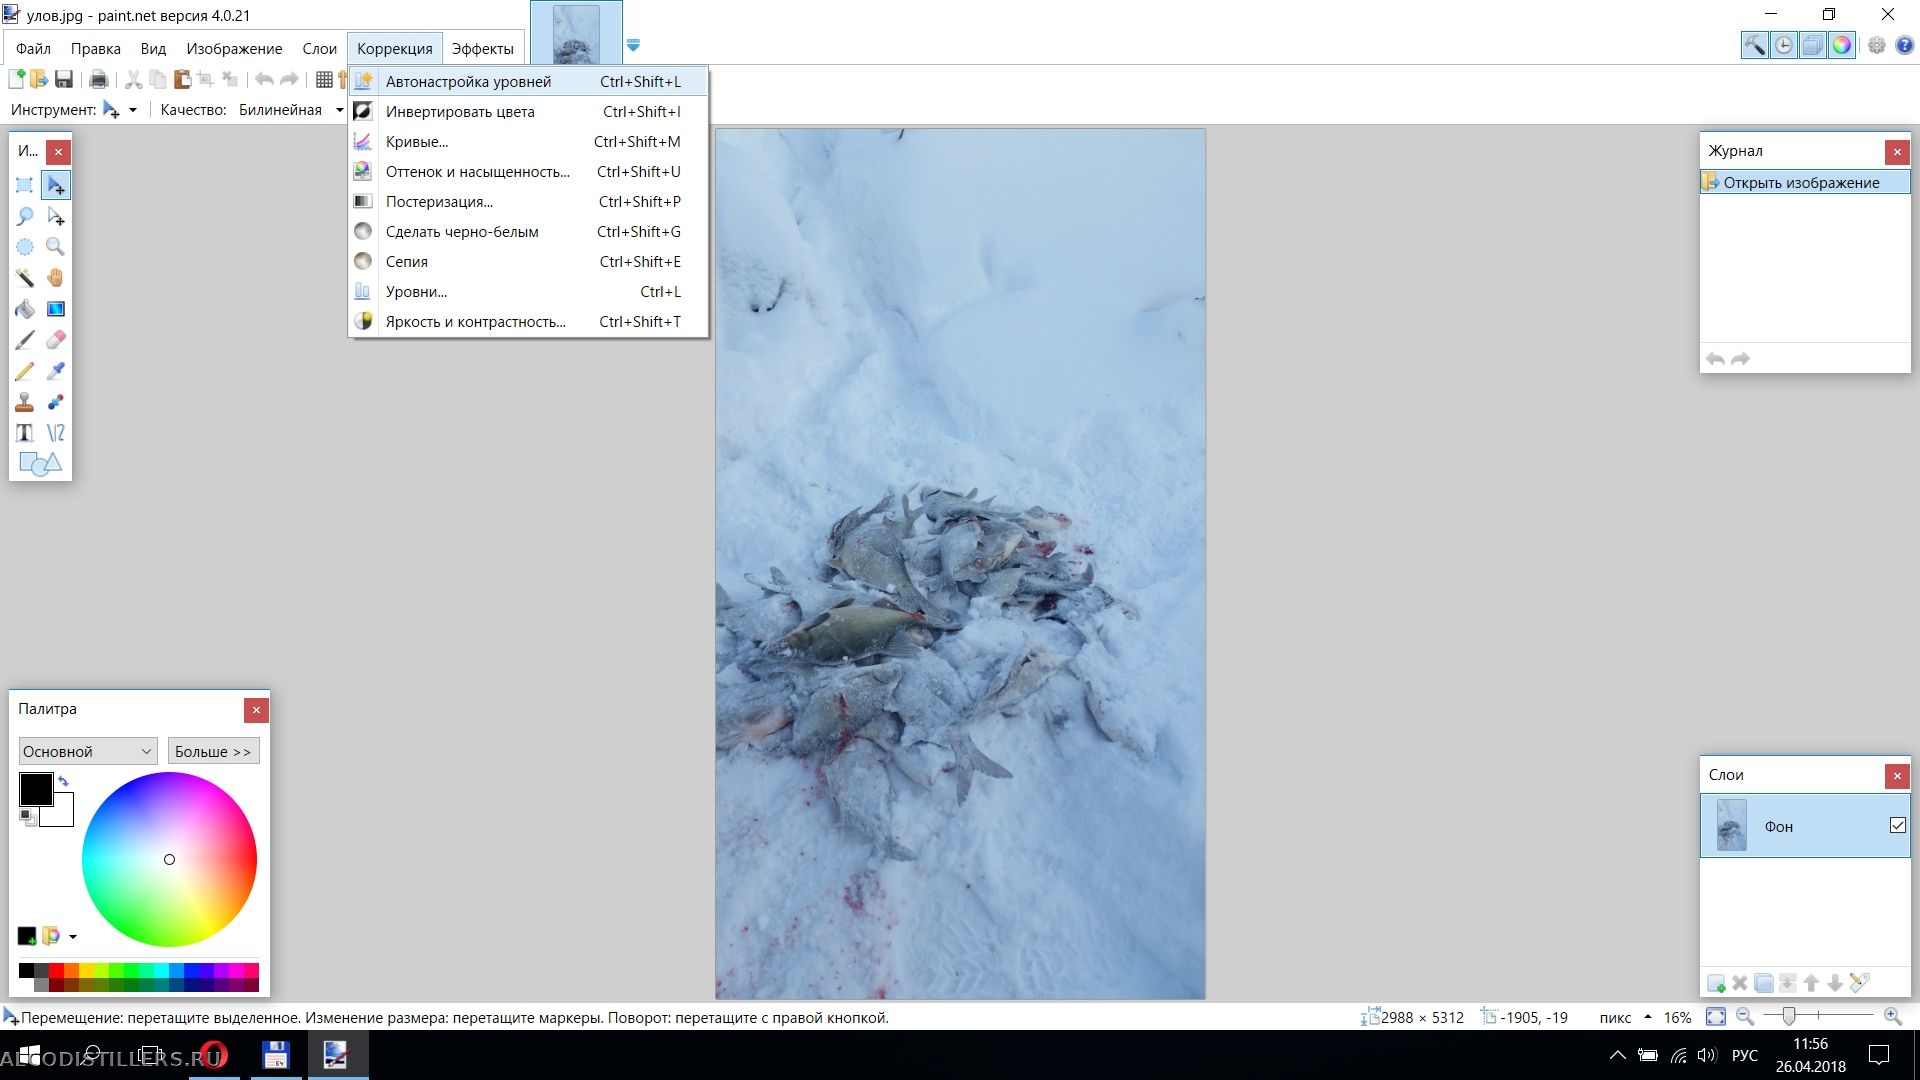The height and width of the screenshot is (1080, 1920).
Task: Select the Pan hand tool
Action: 56,278
